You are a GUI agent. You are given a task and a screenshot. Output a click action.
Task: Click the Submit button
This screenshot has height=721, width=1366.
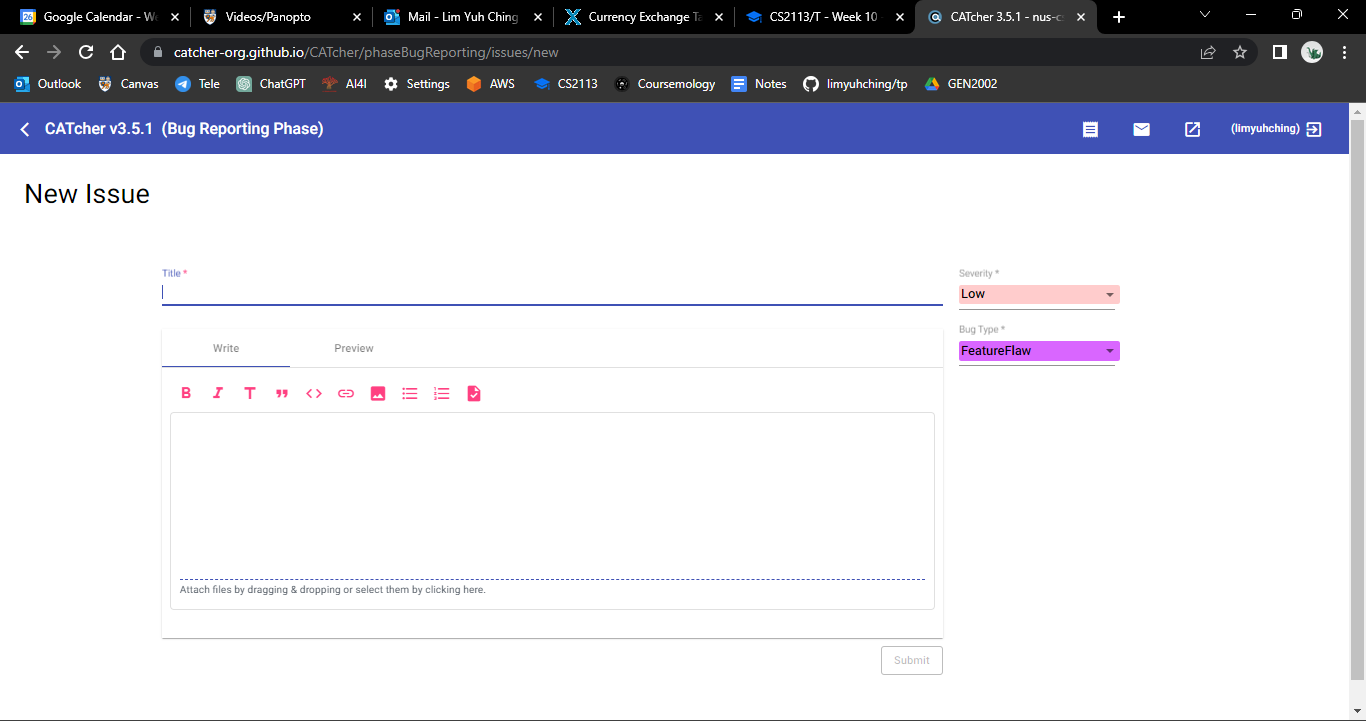click(x=912, y=660)
